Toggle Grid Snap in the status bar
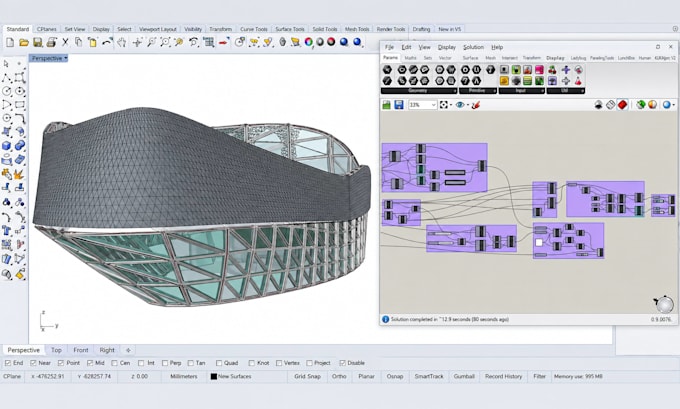The image size is (680, 409). (307, 376)
